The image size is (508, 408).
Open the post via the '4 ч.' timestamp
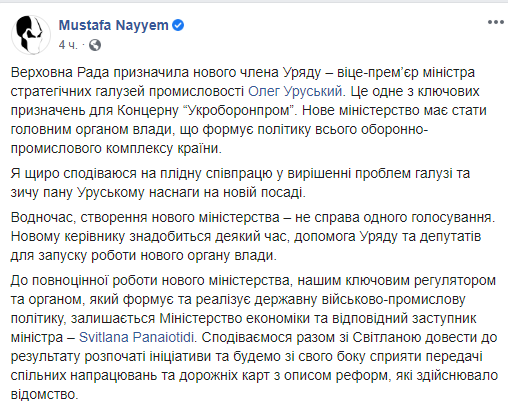point(68,45)
